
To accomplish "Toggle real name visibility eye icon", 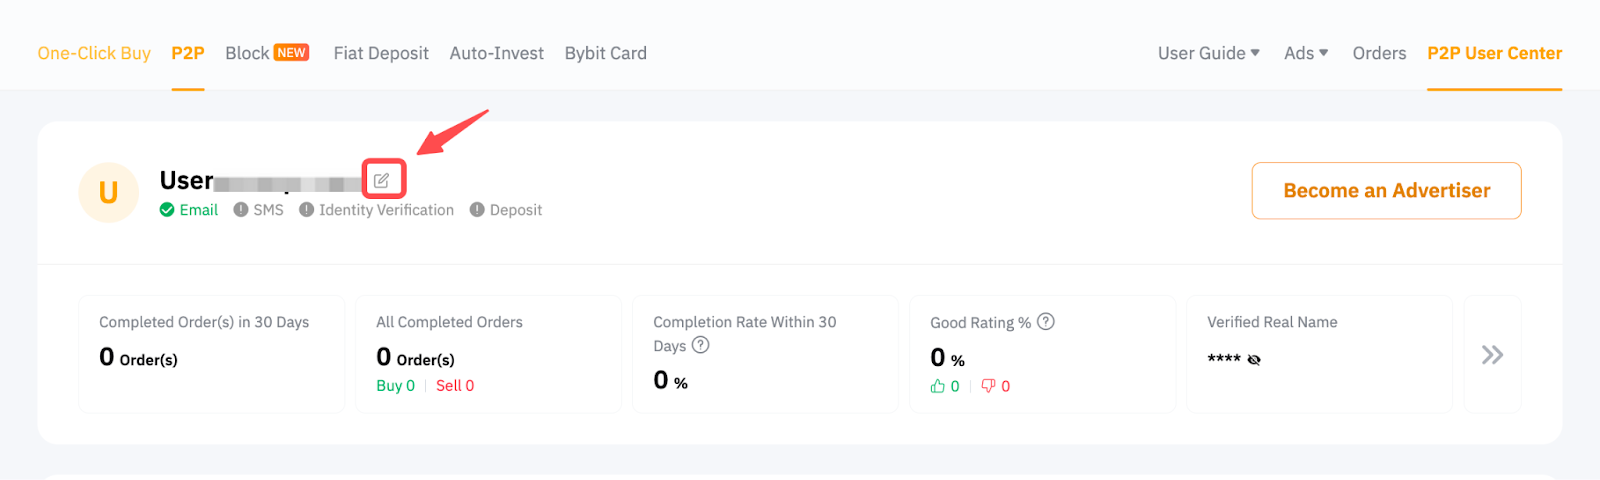I will click(x=1254, y=360).
